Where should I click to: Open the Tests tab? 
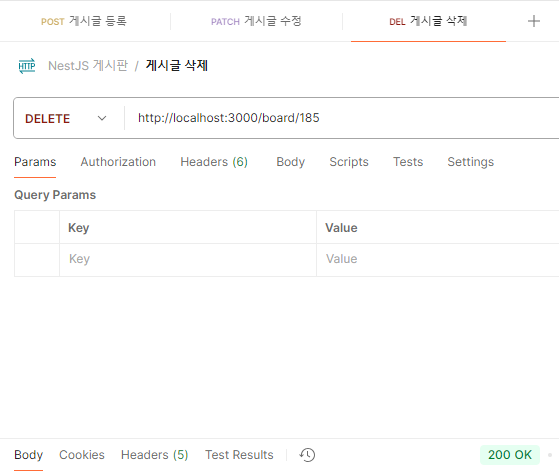[408, 162]
